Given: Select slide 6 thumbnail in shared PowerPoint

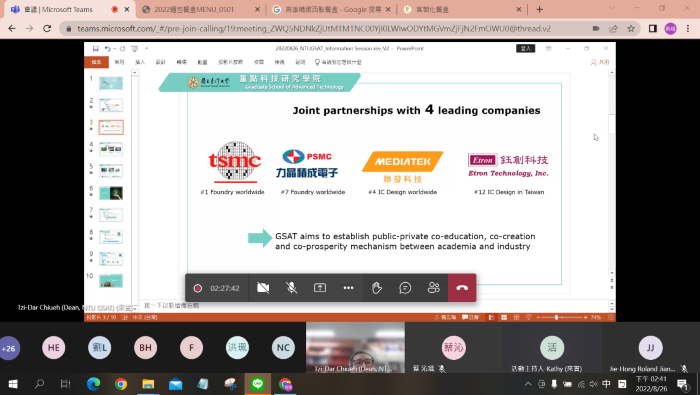Looking at the screenshot, I should coord(111,193).
